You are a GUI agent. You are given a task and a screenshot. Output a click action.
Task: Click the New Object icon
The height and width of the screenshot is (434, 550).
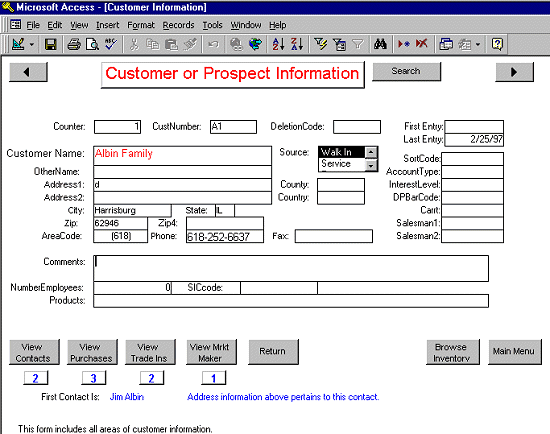tap(465, 45)
